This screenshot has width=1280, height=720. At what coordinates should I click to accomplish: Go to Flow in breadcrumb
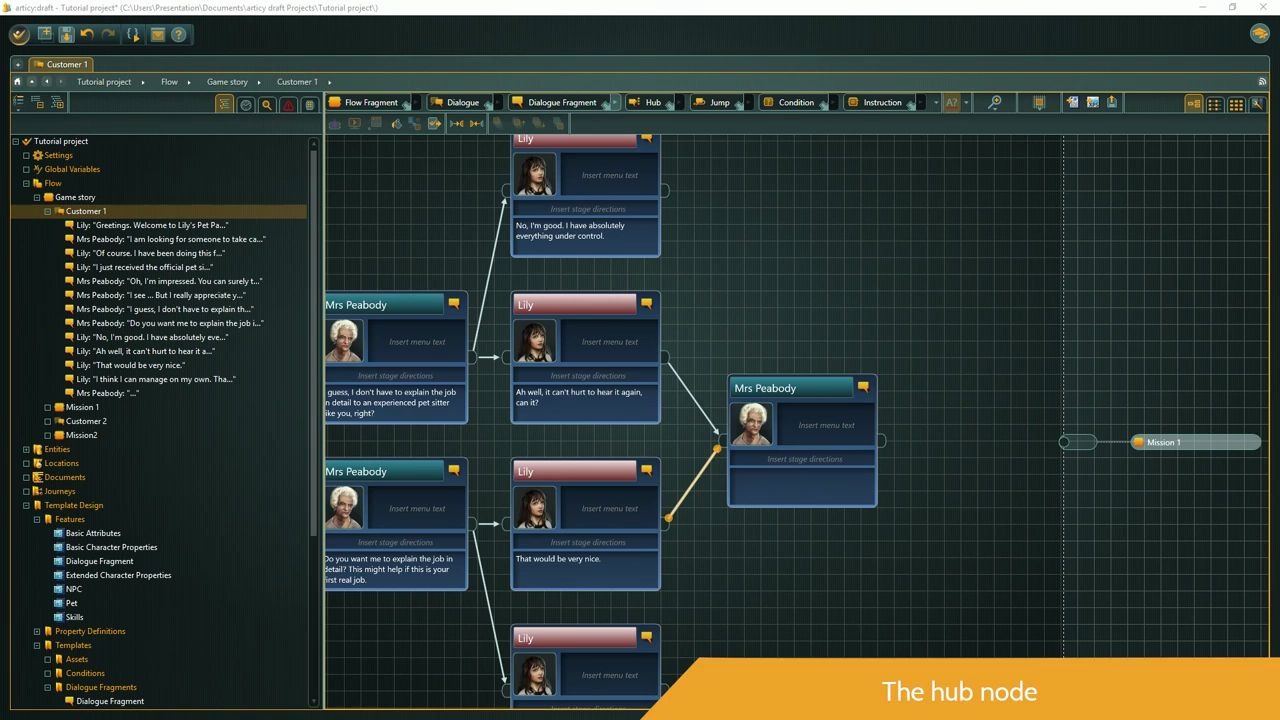coord(169,82)
